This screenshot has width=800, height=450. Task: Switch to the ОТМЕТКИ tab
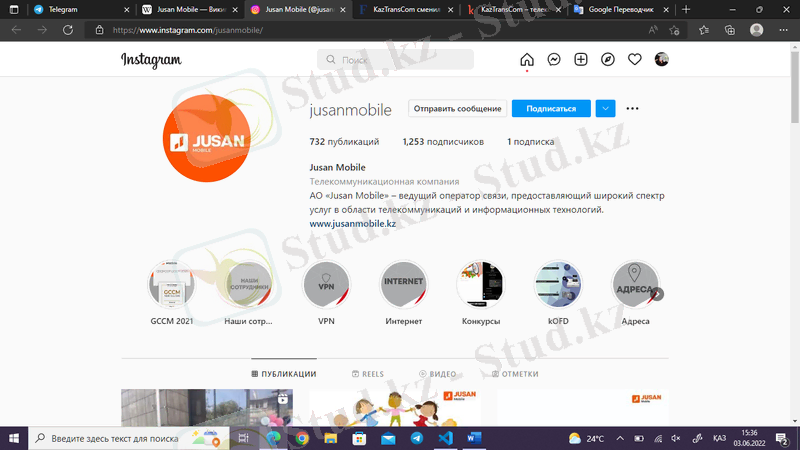coord(515,374)
